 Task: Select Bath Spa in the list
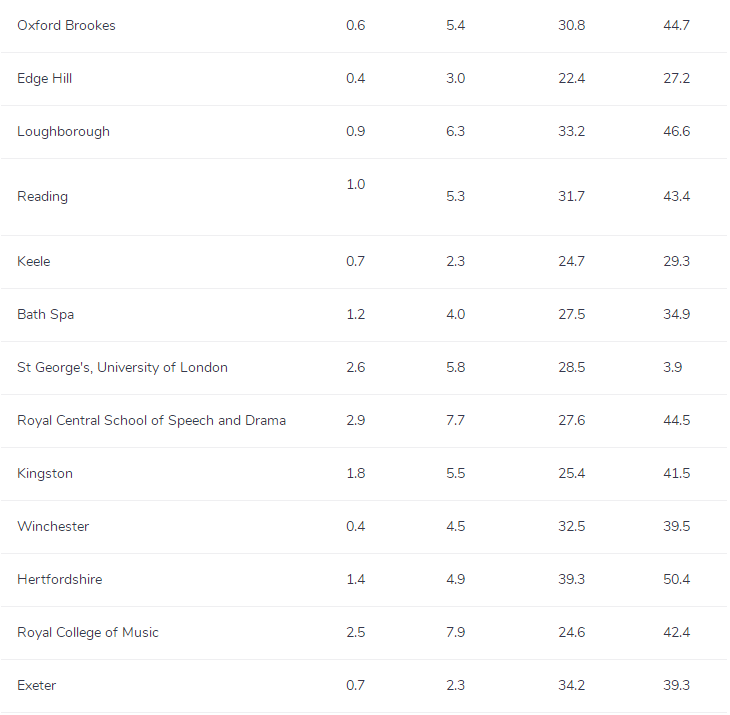(x=45, y=314)
